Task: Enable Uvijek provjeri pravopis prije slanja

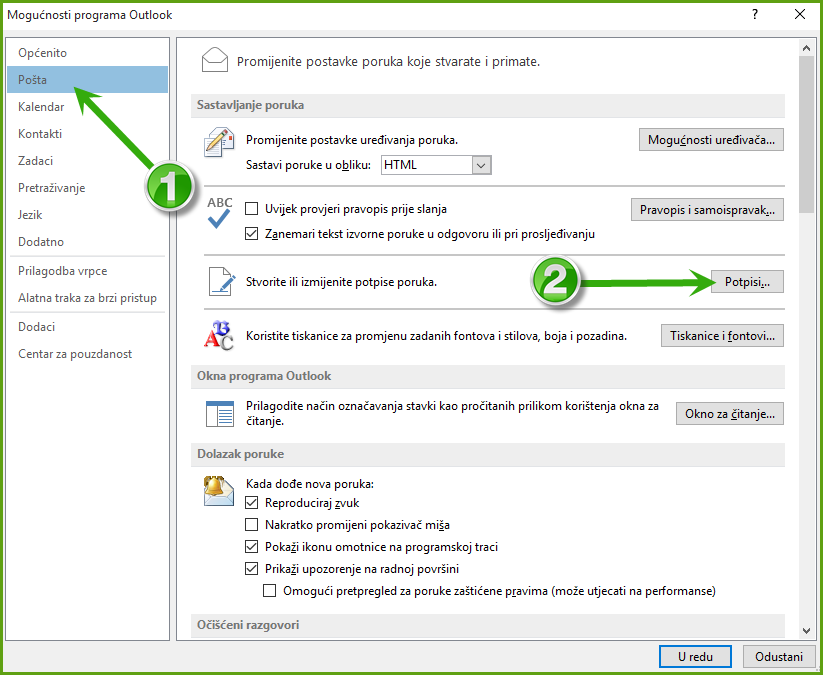Action: 252,209
